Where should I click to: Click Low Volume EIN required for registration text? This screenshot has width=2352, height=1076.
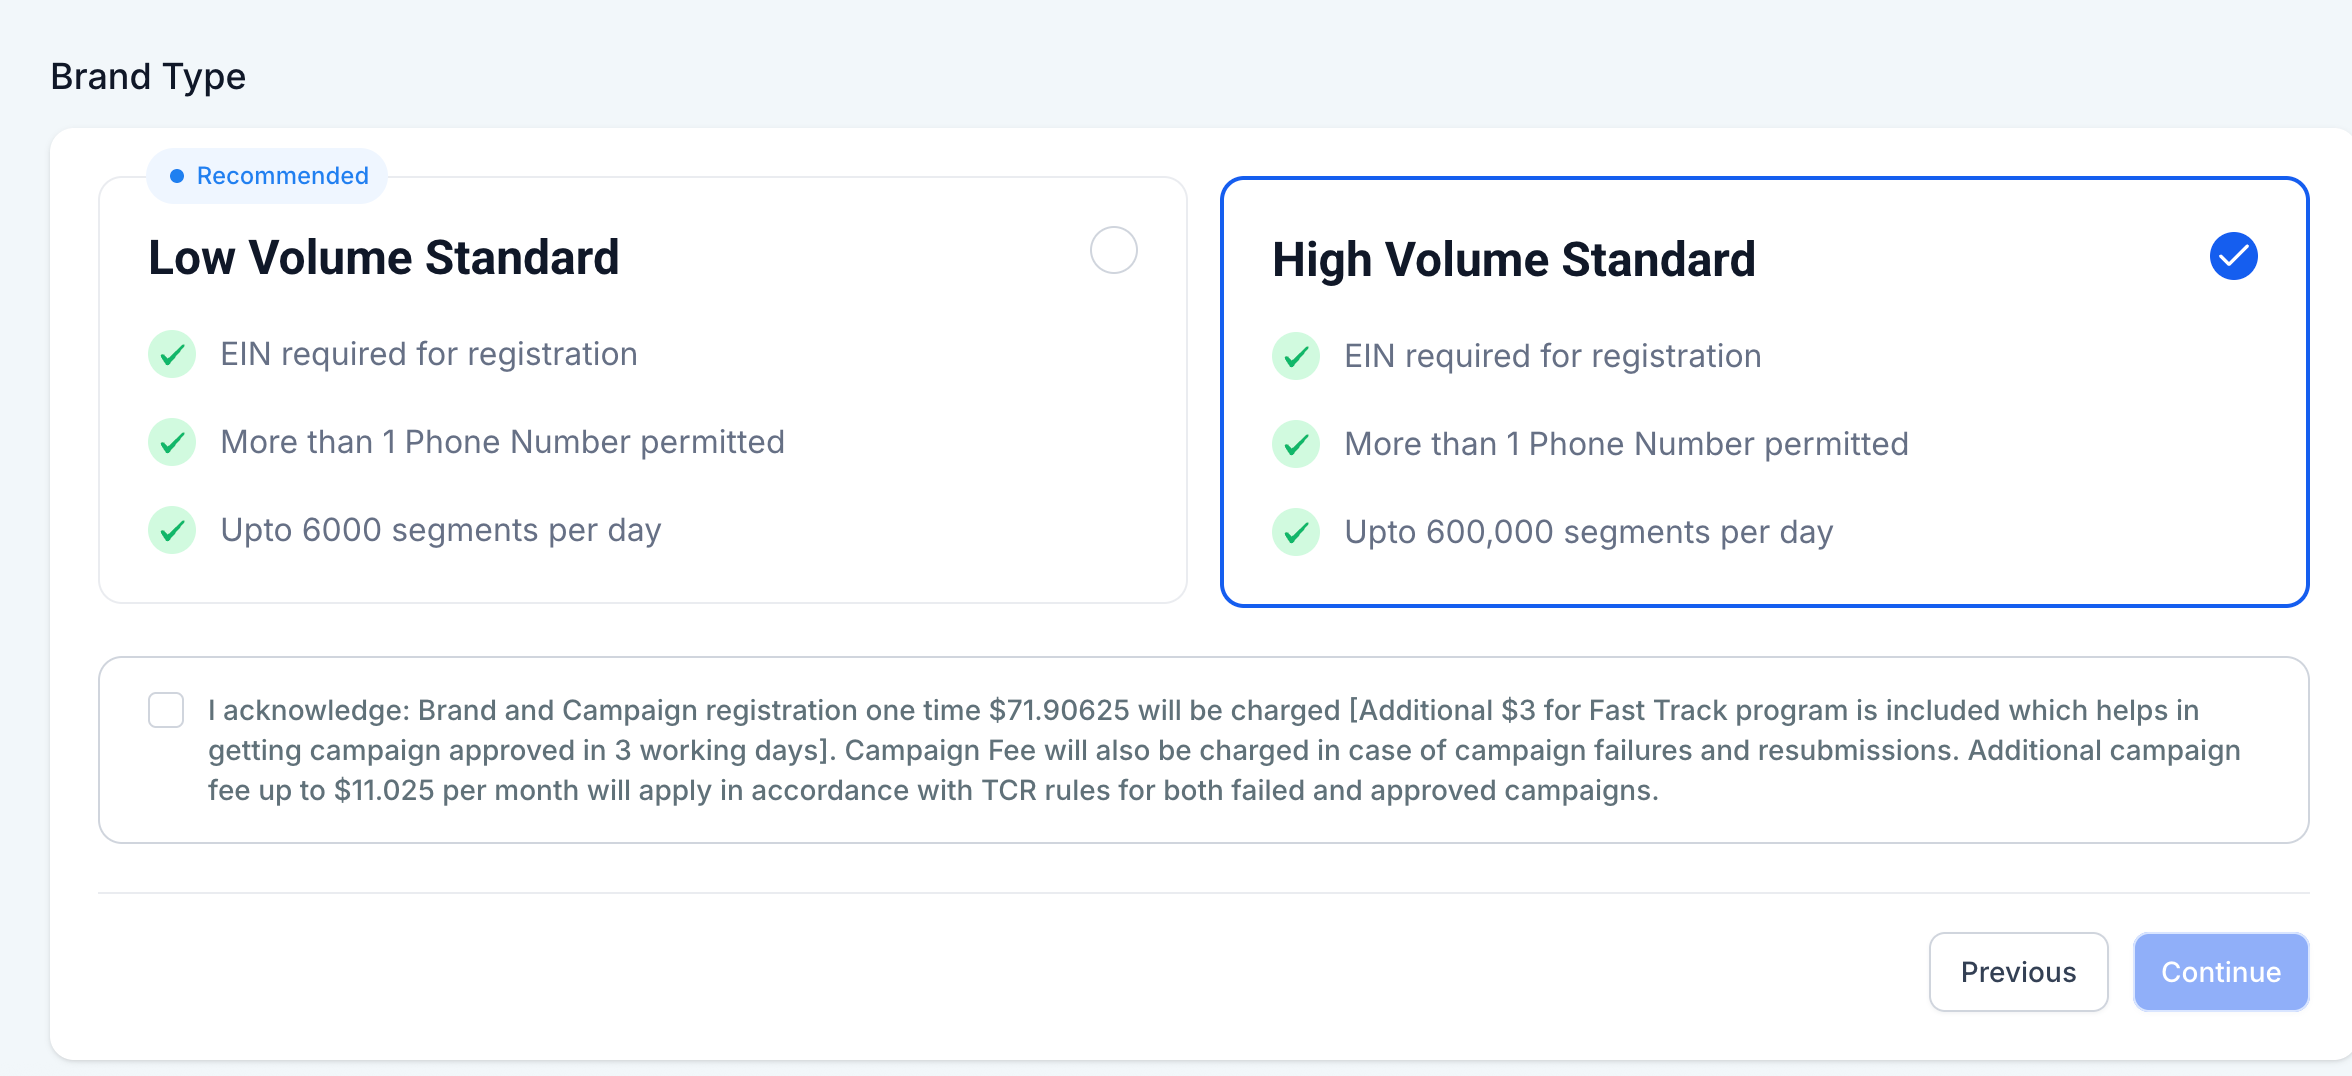coord(429,354)
